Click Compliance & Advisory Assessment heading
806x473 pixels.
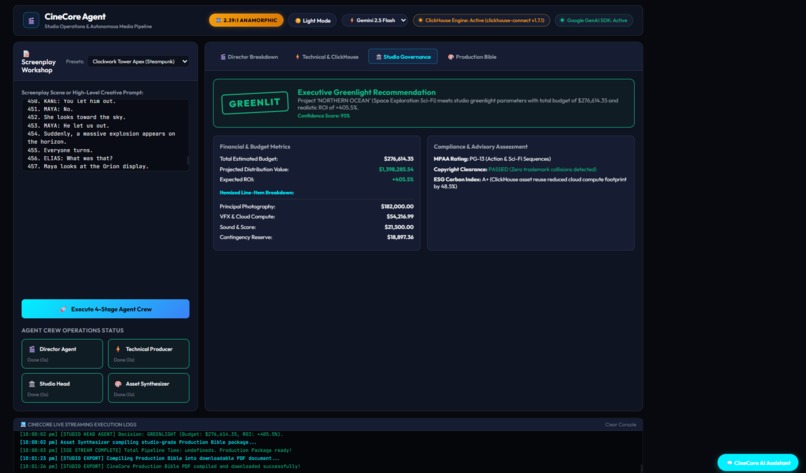coord(480,147)
